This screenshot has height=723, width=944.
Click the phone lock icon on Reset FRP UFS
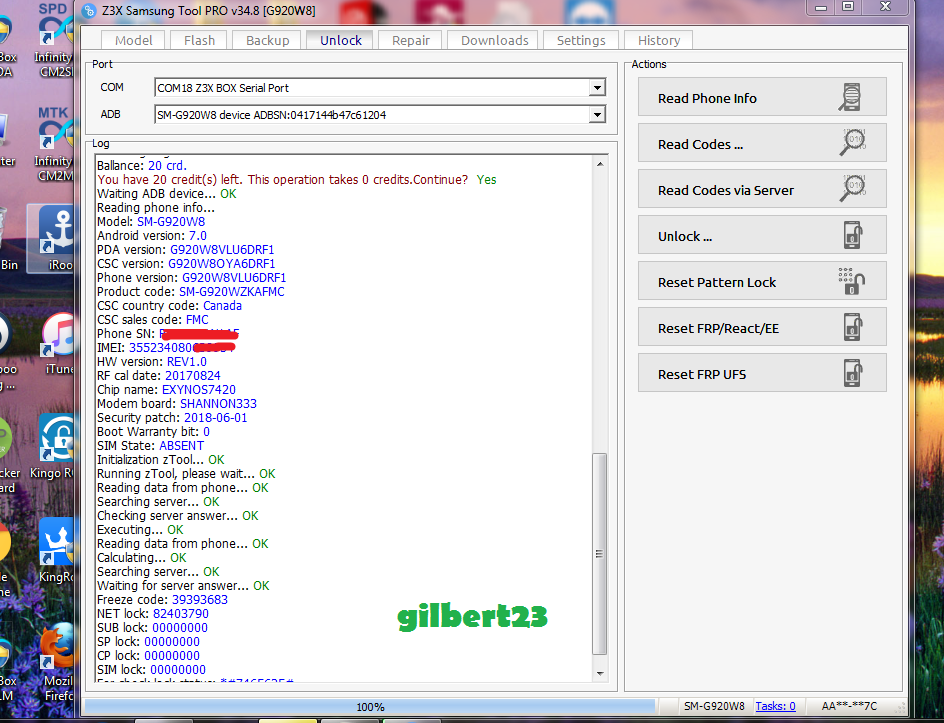click(852, 373)
